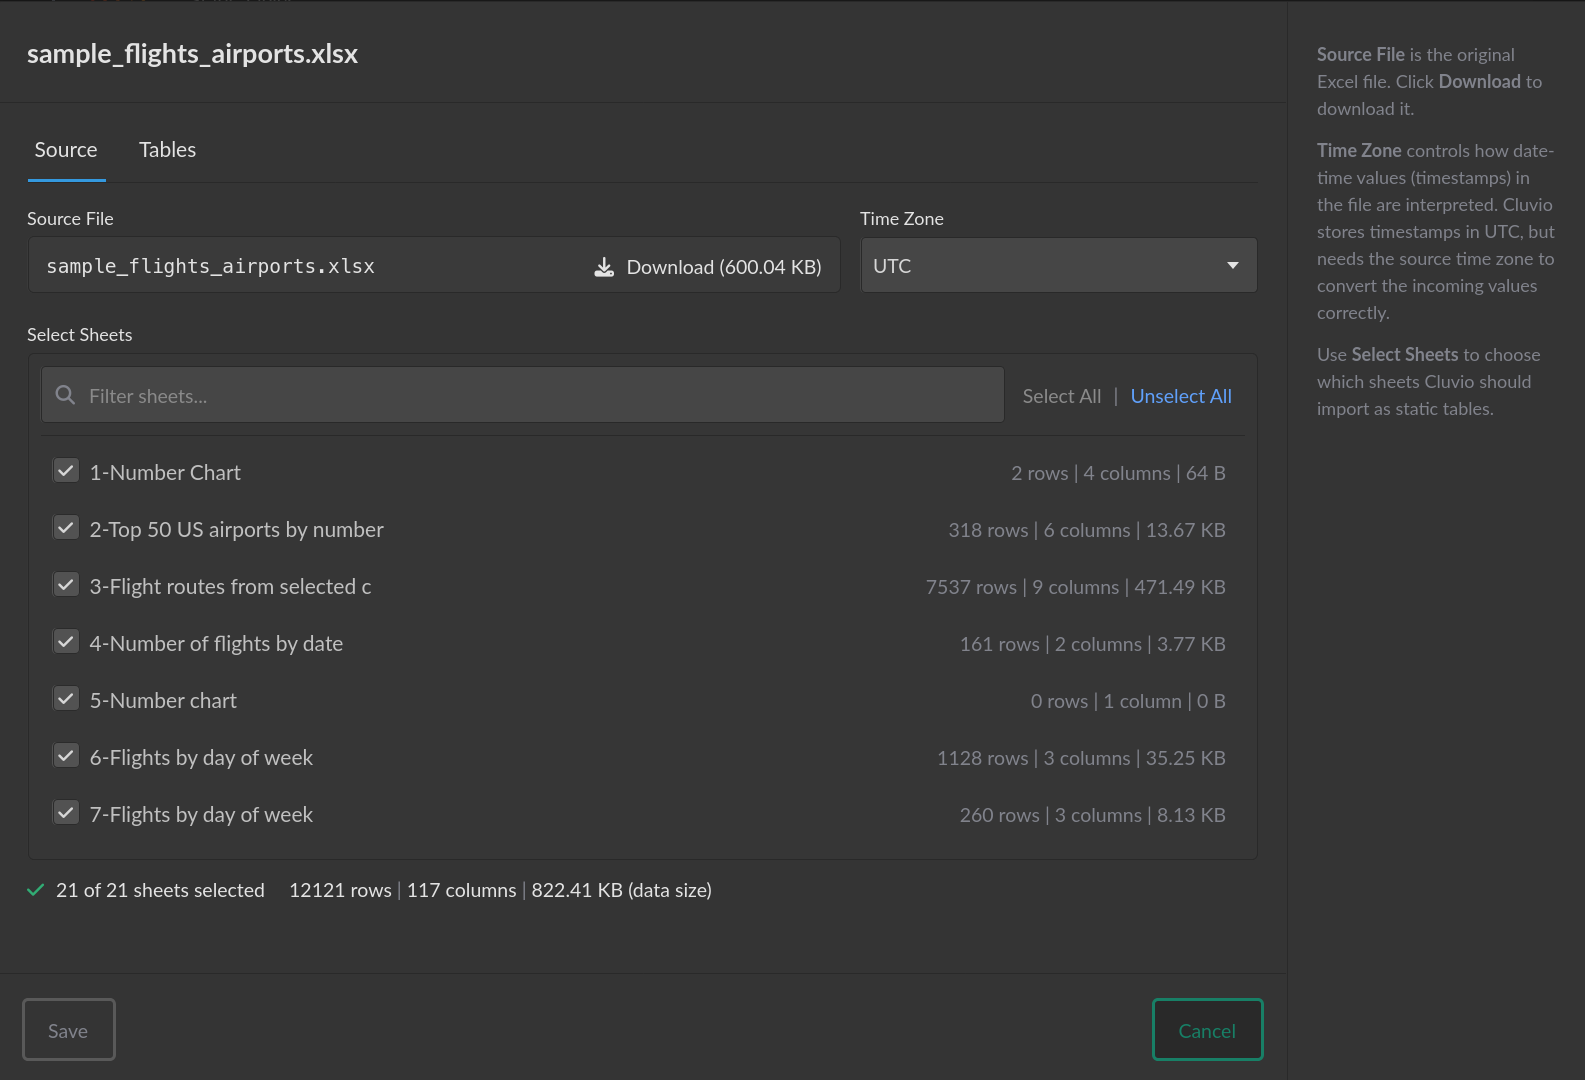
Task: Deselect the 4-Number of flights by date sheet
Action: [x=66, y=642]
